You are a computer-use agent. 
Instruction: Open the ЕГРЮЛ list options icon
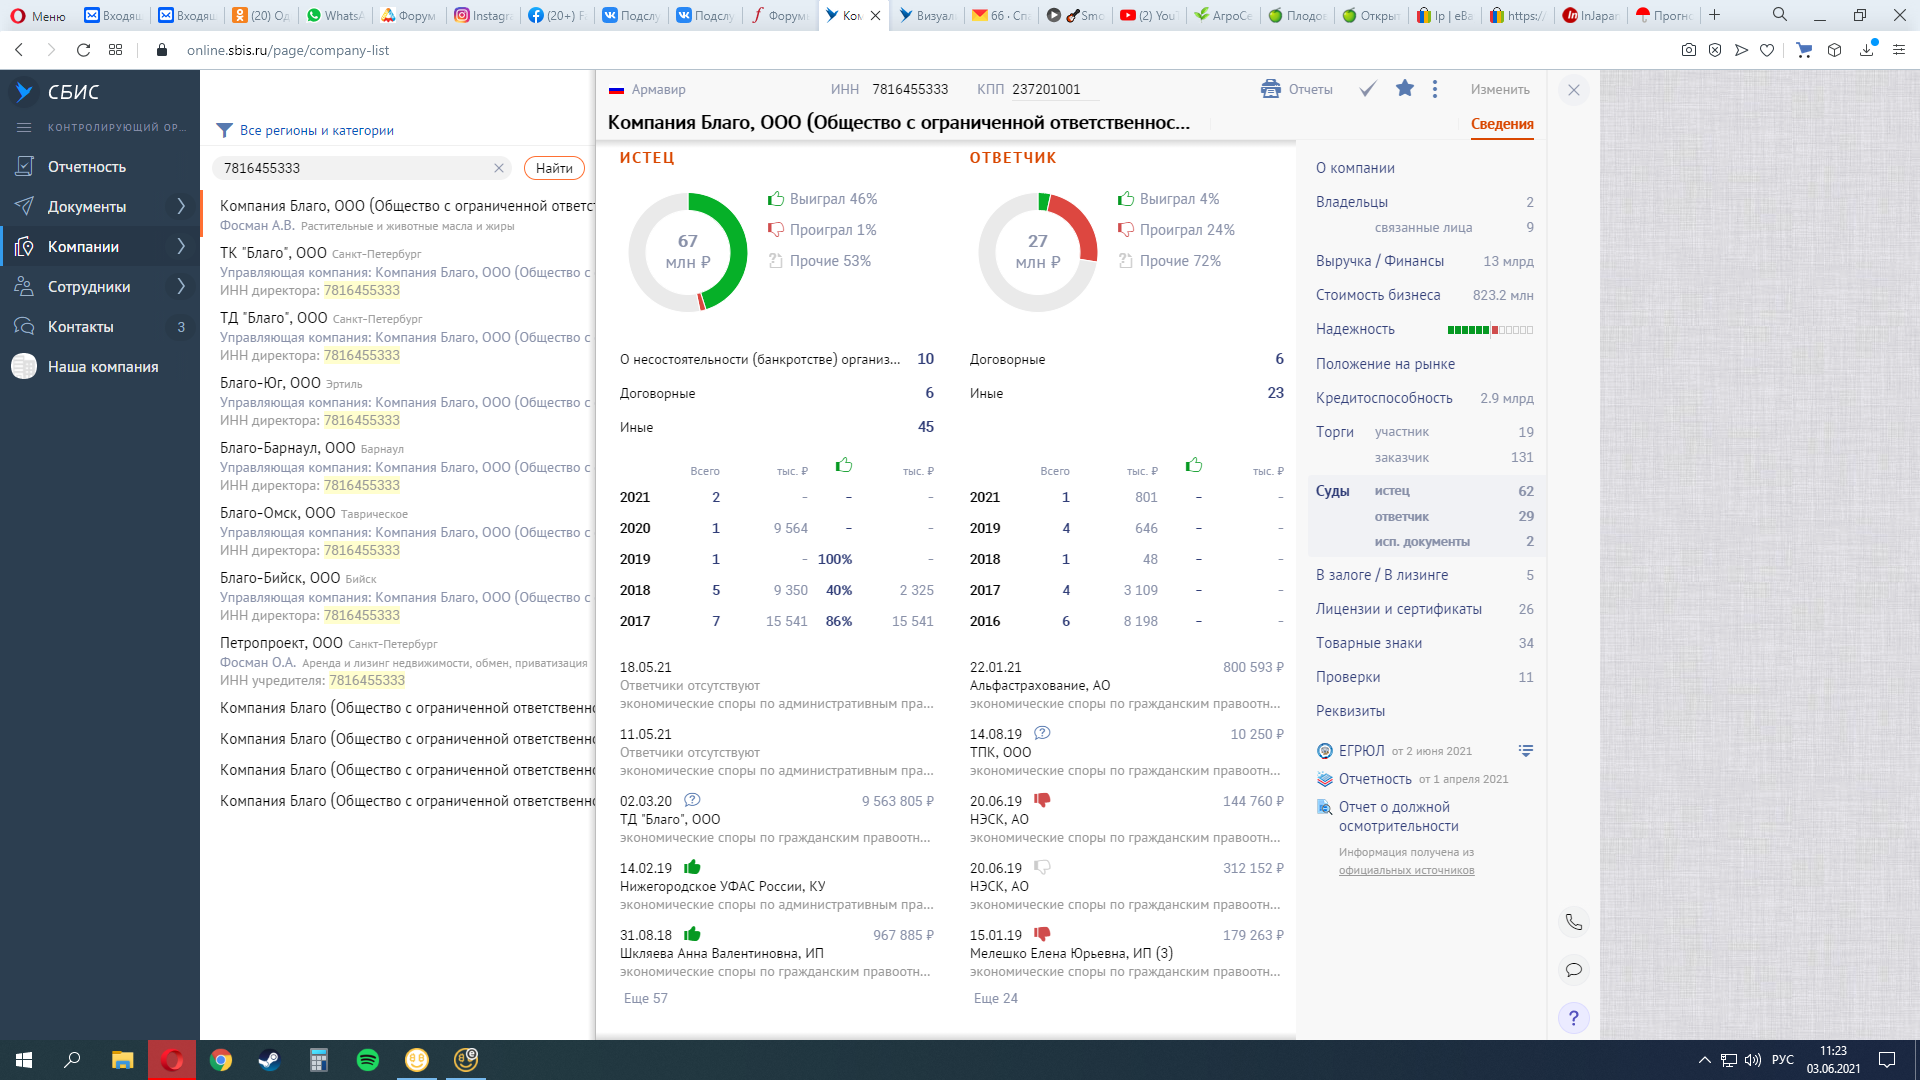tap(1526, 750)
